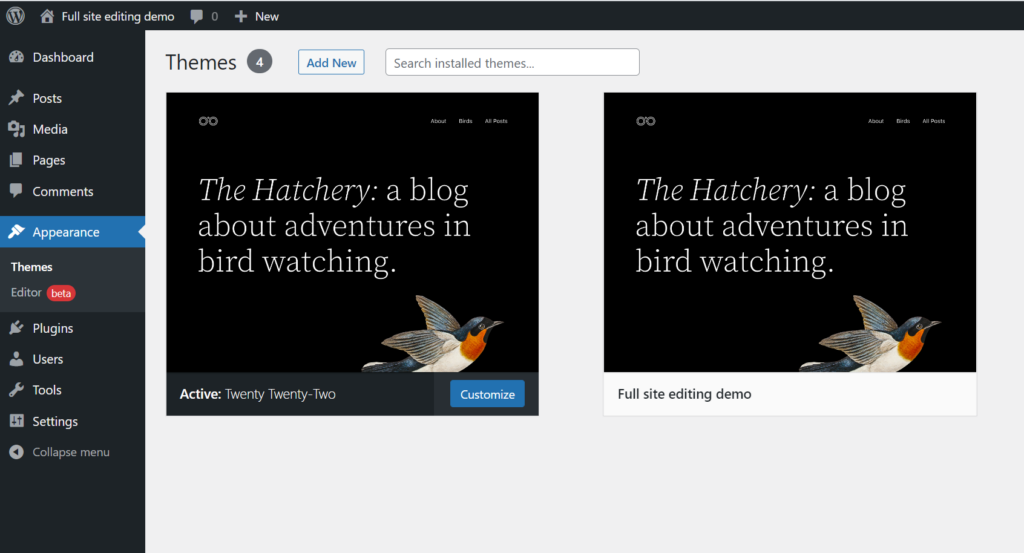Click the Customize button on active theme
This screenshot has width=1024, height=553.
coord(487,394)
